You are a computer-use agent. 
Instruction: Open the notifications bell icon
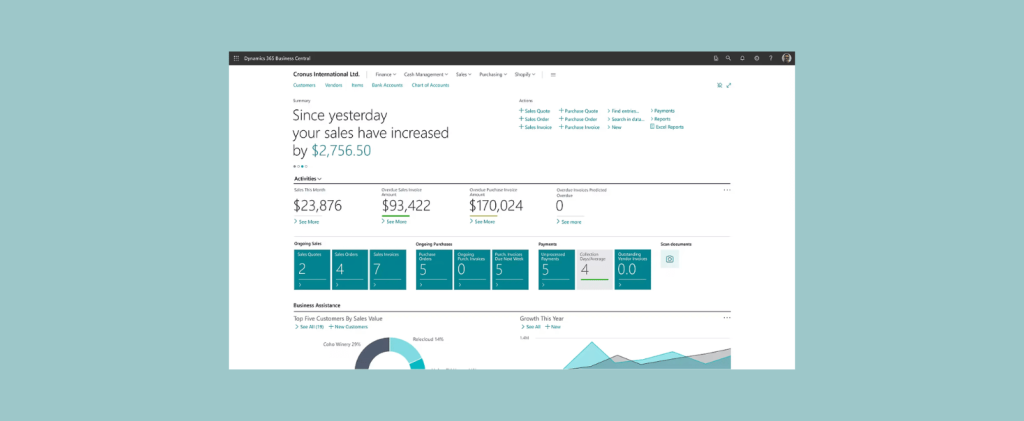[x=743, y=58]
